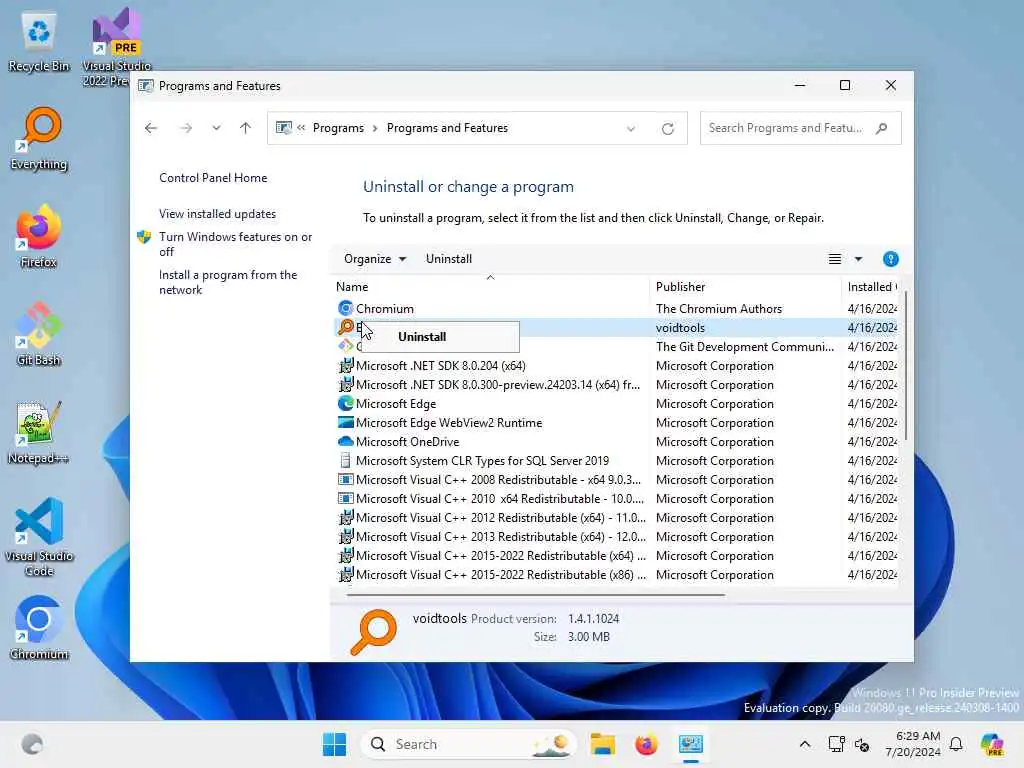Open the Recycle Bin desktop icon
This screenshot has width=1024, height=768.
[x=39, y=41]
